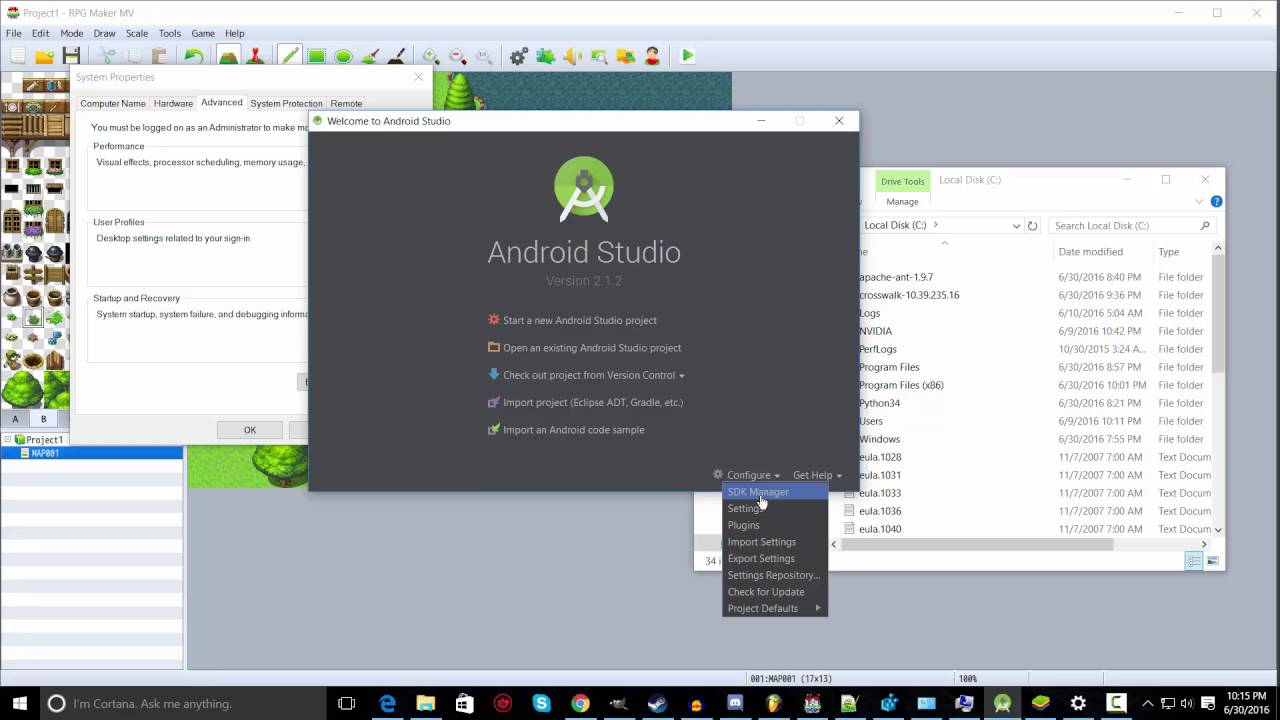The width and height of the screenshot is (1280, 720).
Task: Click the Actual Size zoom icon
Action: pos(484,56)
